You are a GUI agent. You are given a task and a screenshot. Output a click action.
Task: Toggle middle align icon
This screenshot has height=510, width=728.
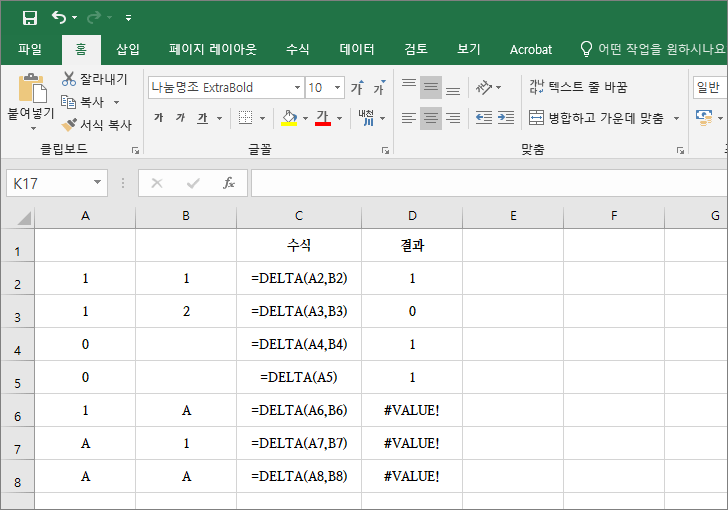click(x=431, y=87)
